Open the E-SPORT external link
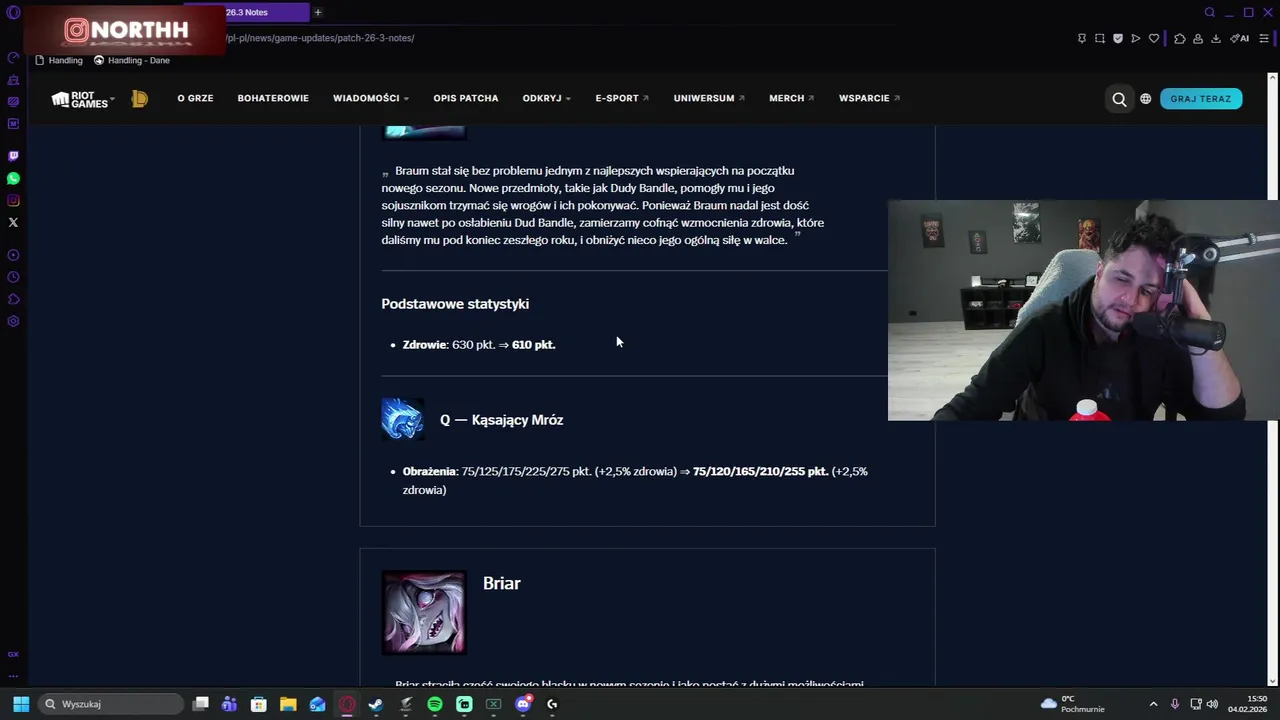Screen dimensions: 1280x720 click(x=622, y=98)
